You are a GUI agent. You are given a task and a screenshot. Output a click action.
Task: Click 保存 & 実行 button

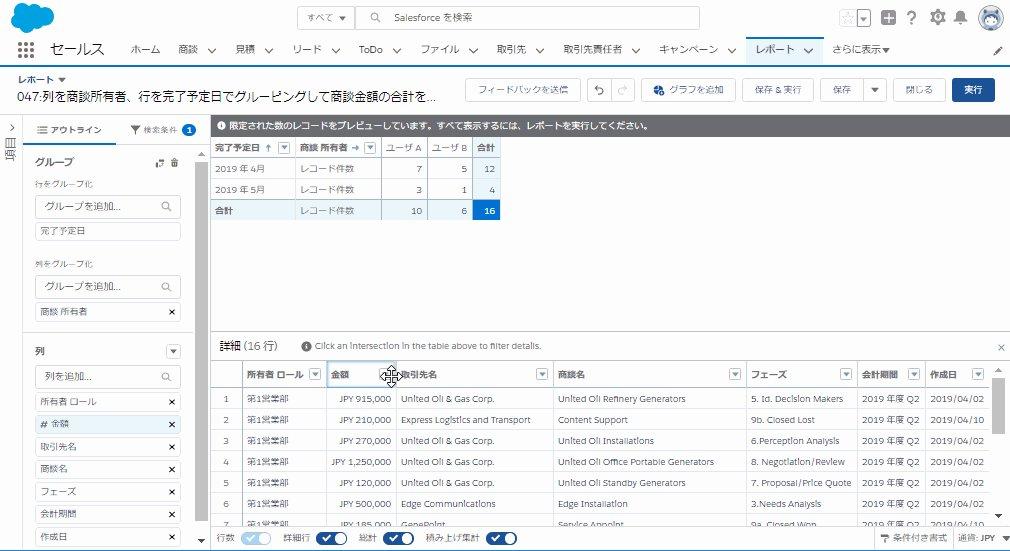(778, 90)
